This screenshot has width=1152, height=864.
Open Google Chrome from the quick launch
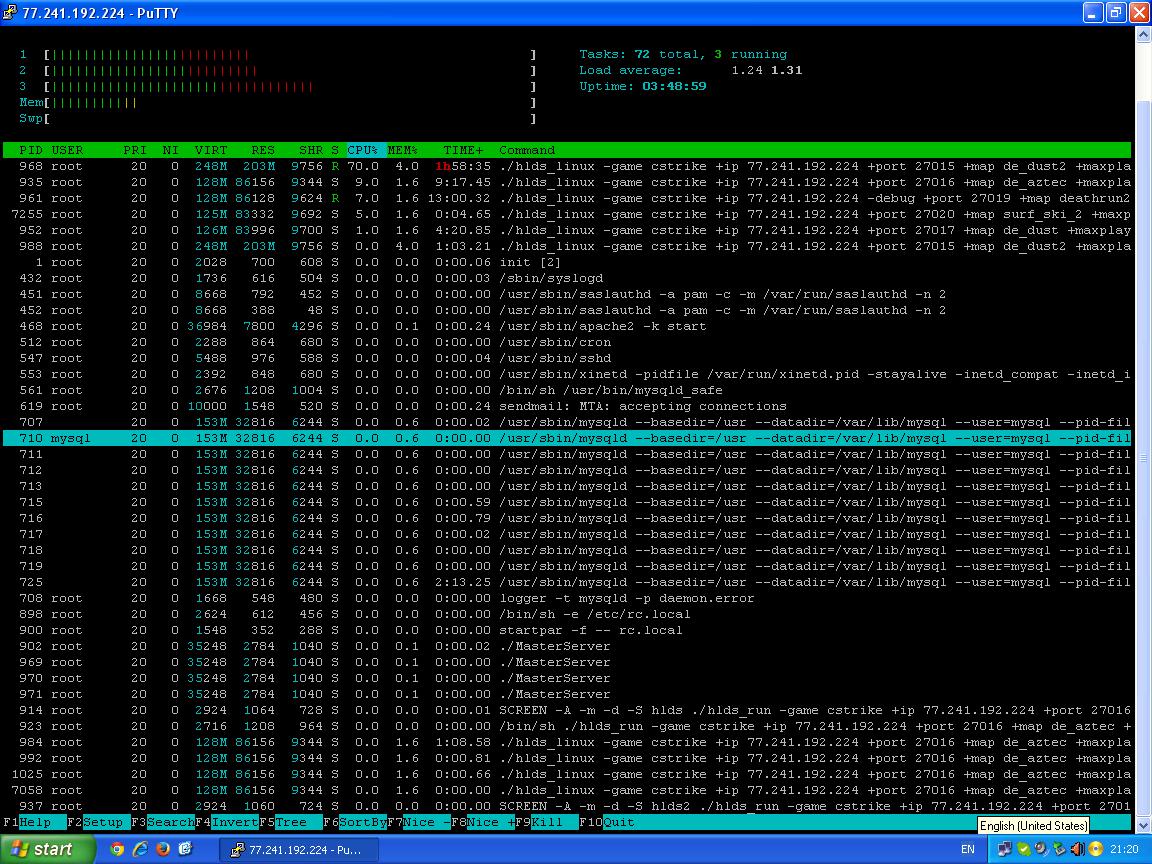pyautogui.click(x=117, y=849)
